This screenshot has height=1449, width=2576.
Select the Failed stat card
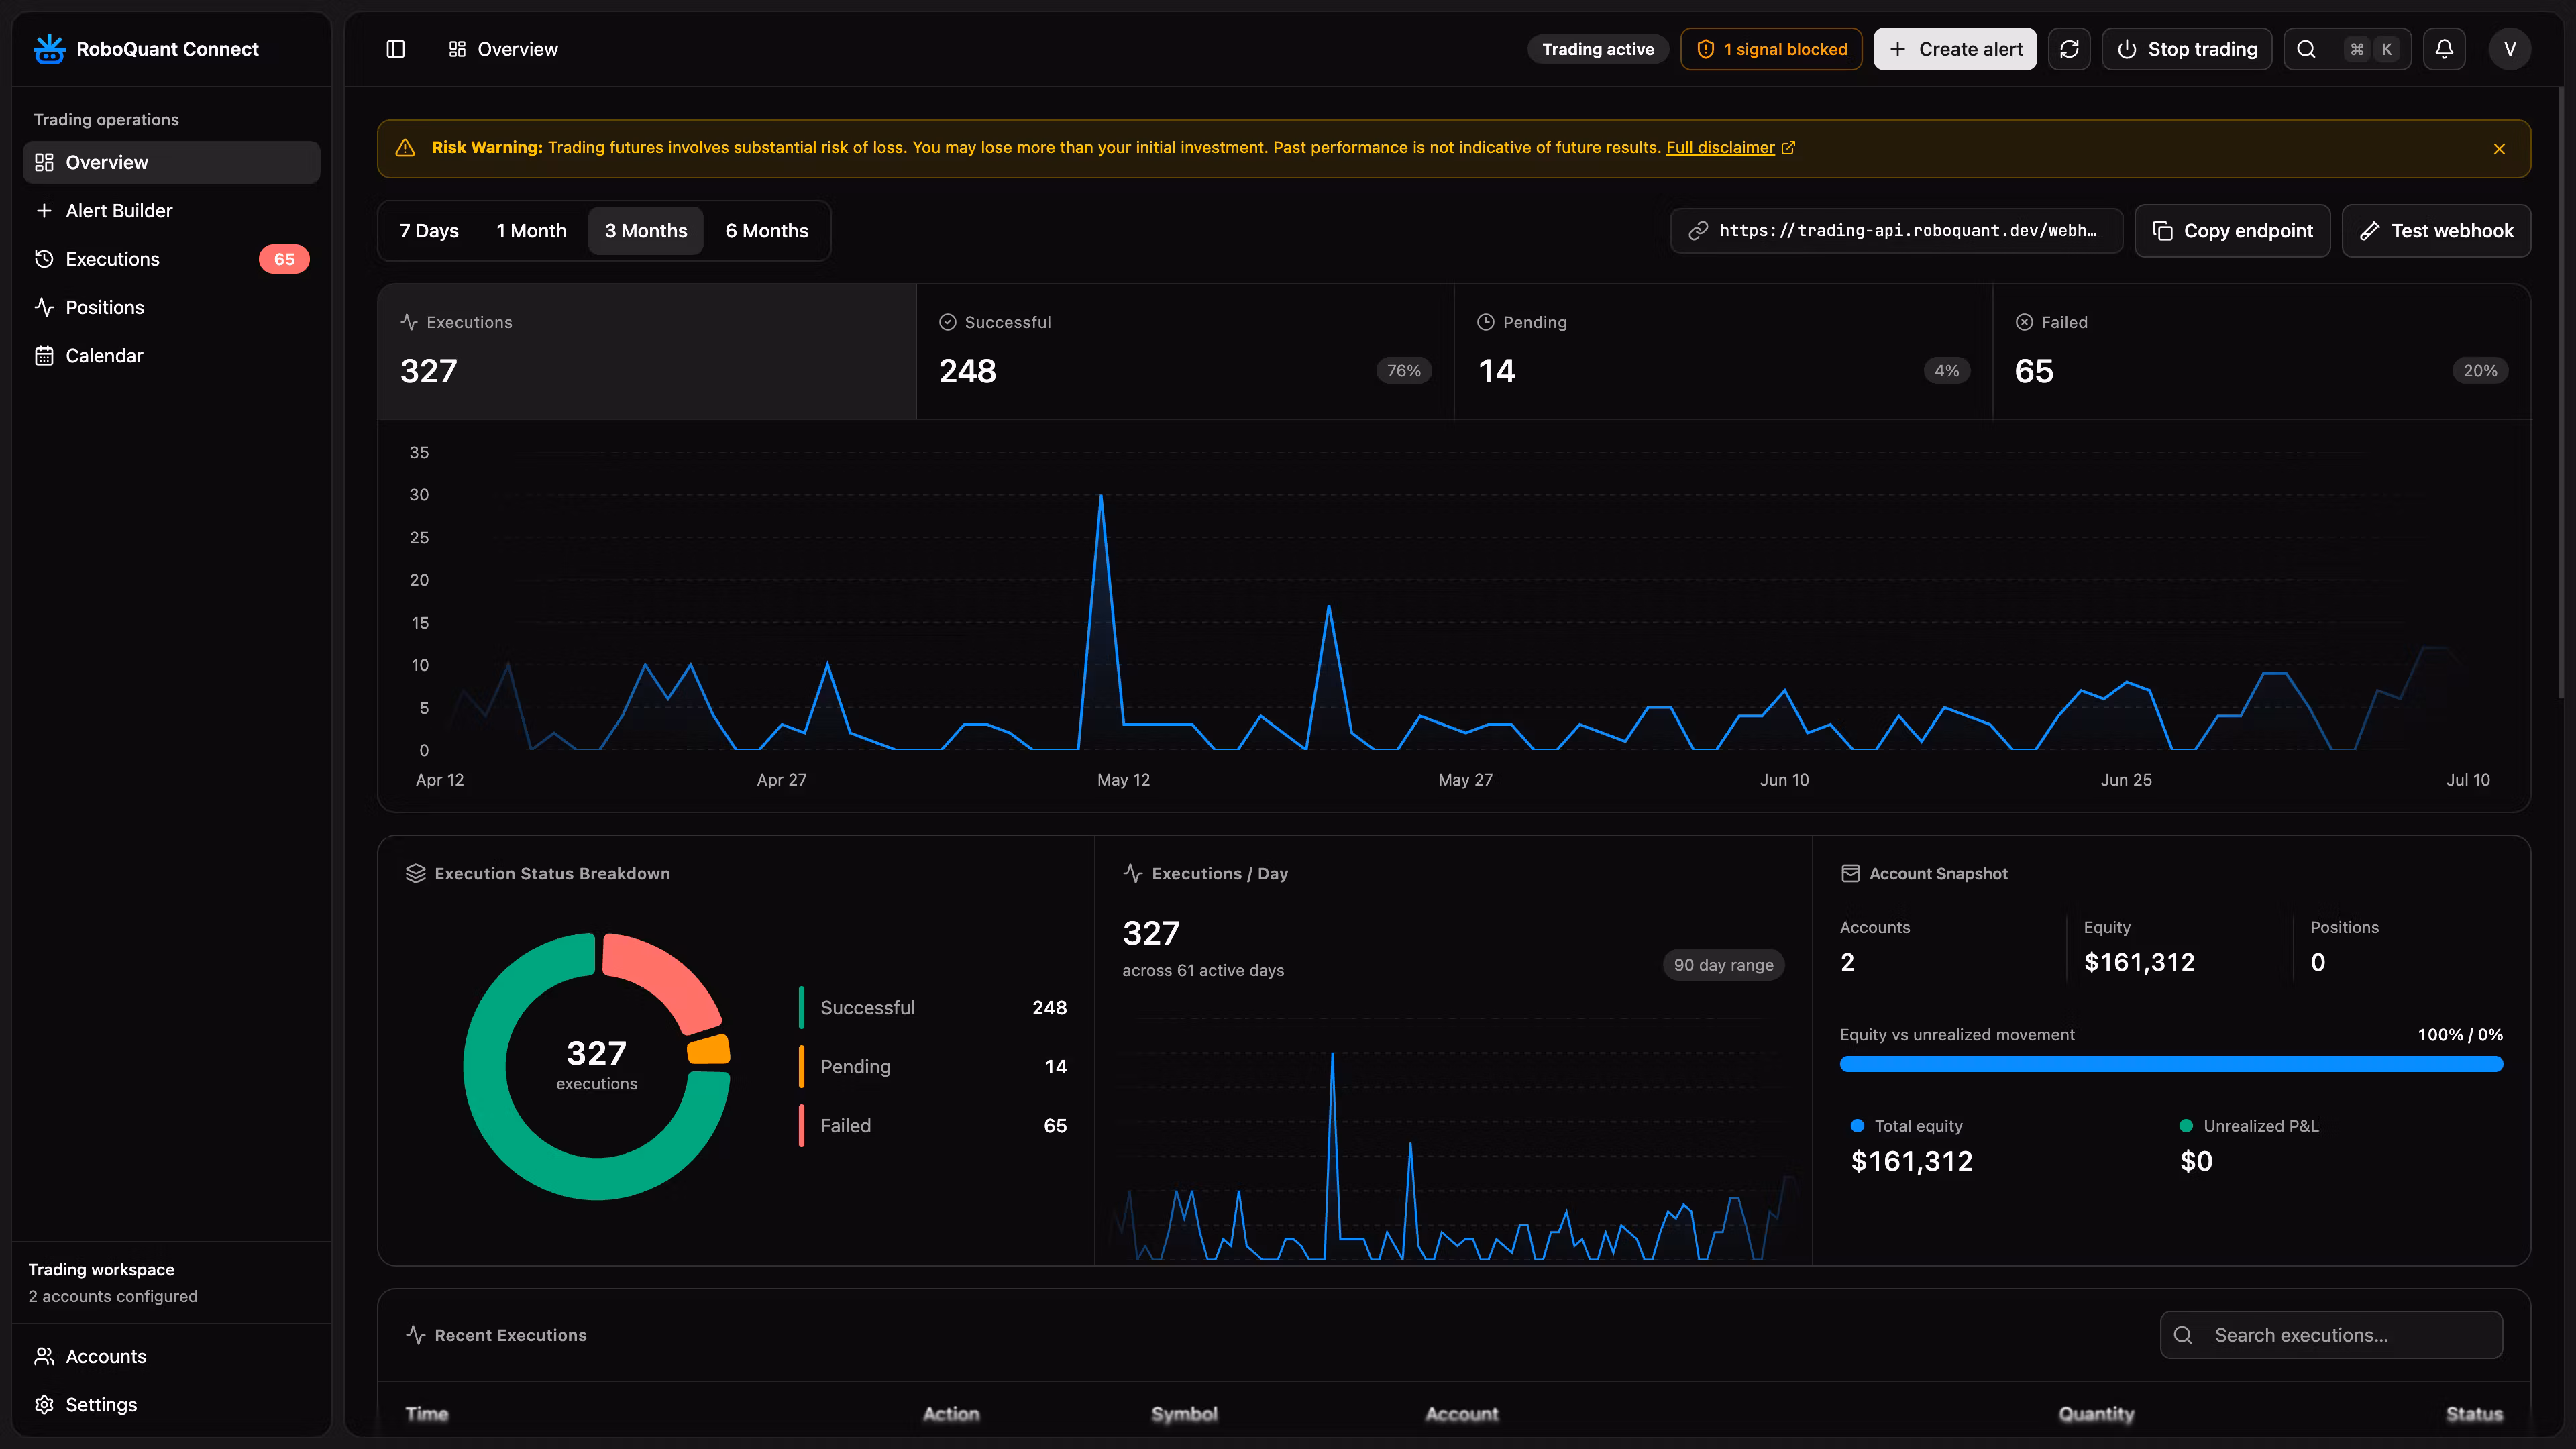pos(2261,351)
